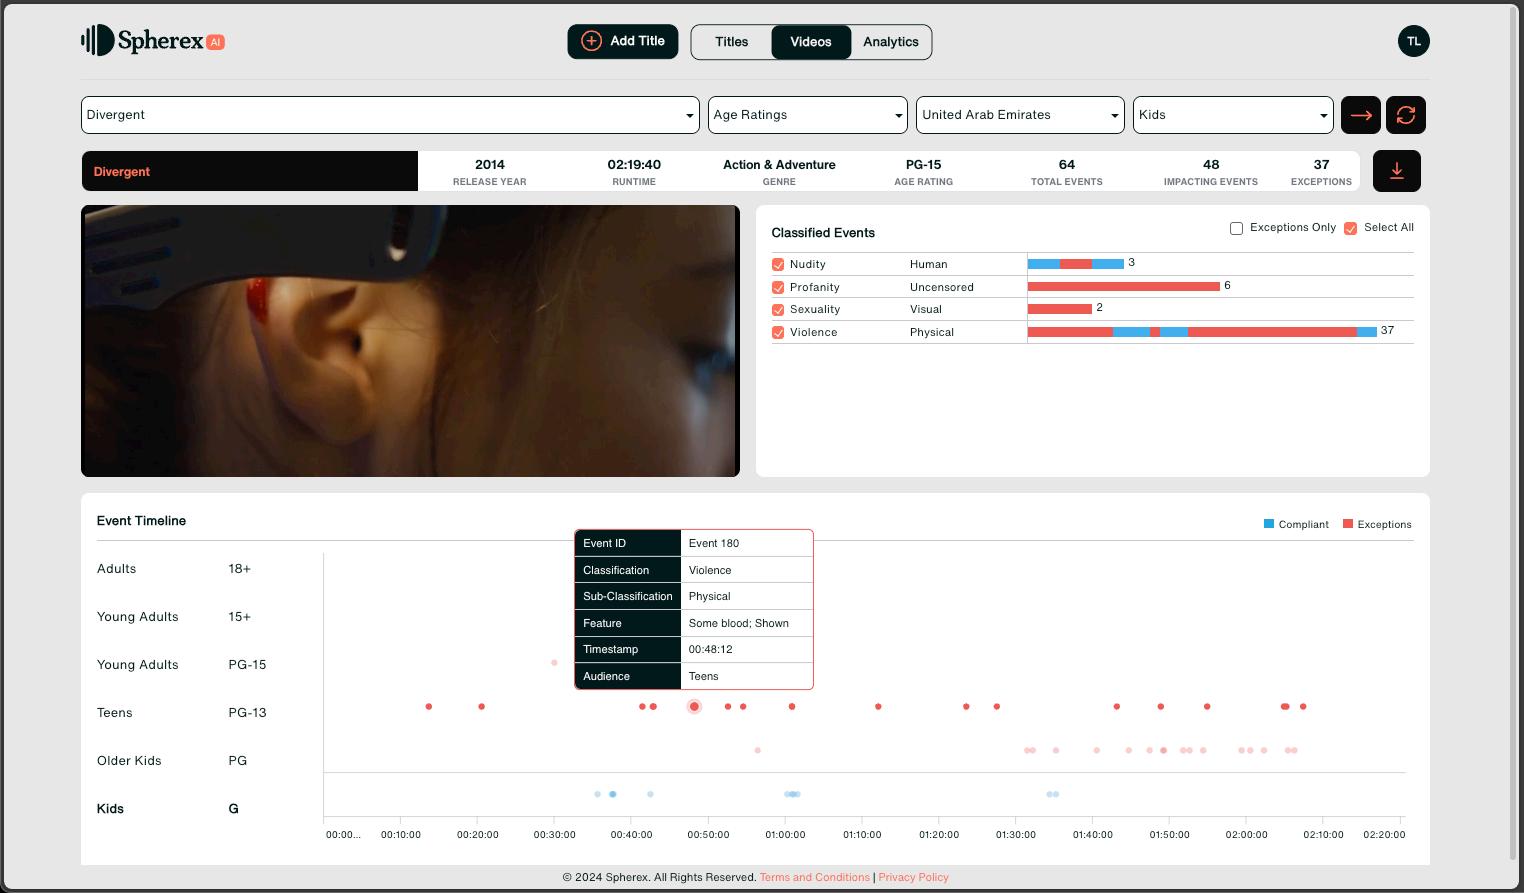Switch to the Videos tab
Viewport: 1524px width, 893px height.
click(x=811, y=42)
